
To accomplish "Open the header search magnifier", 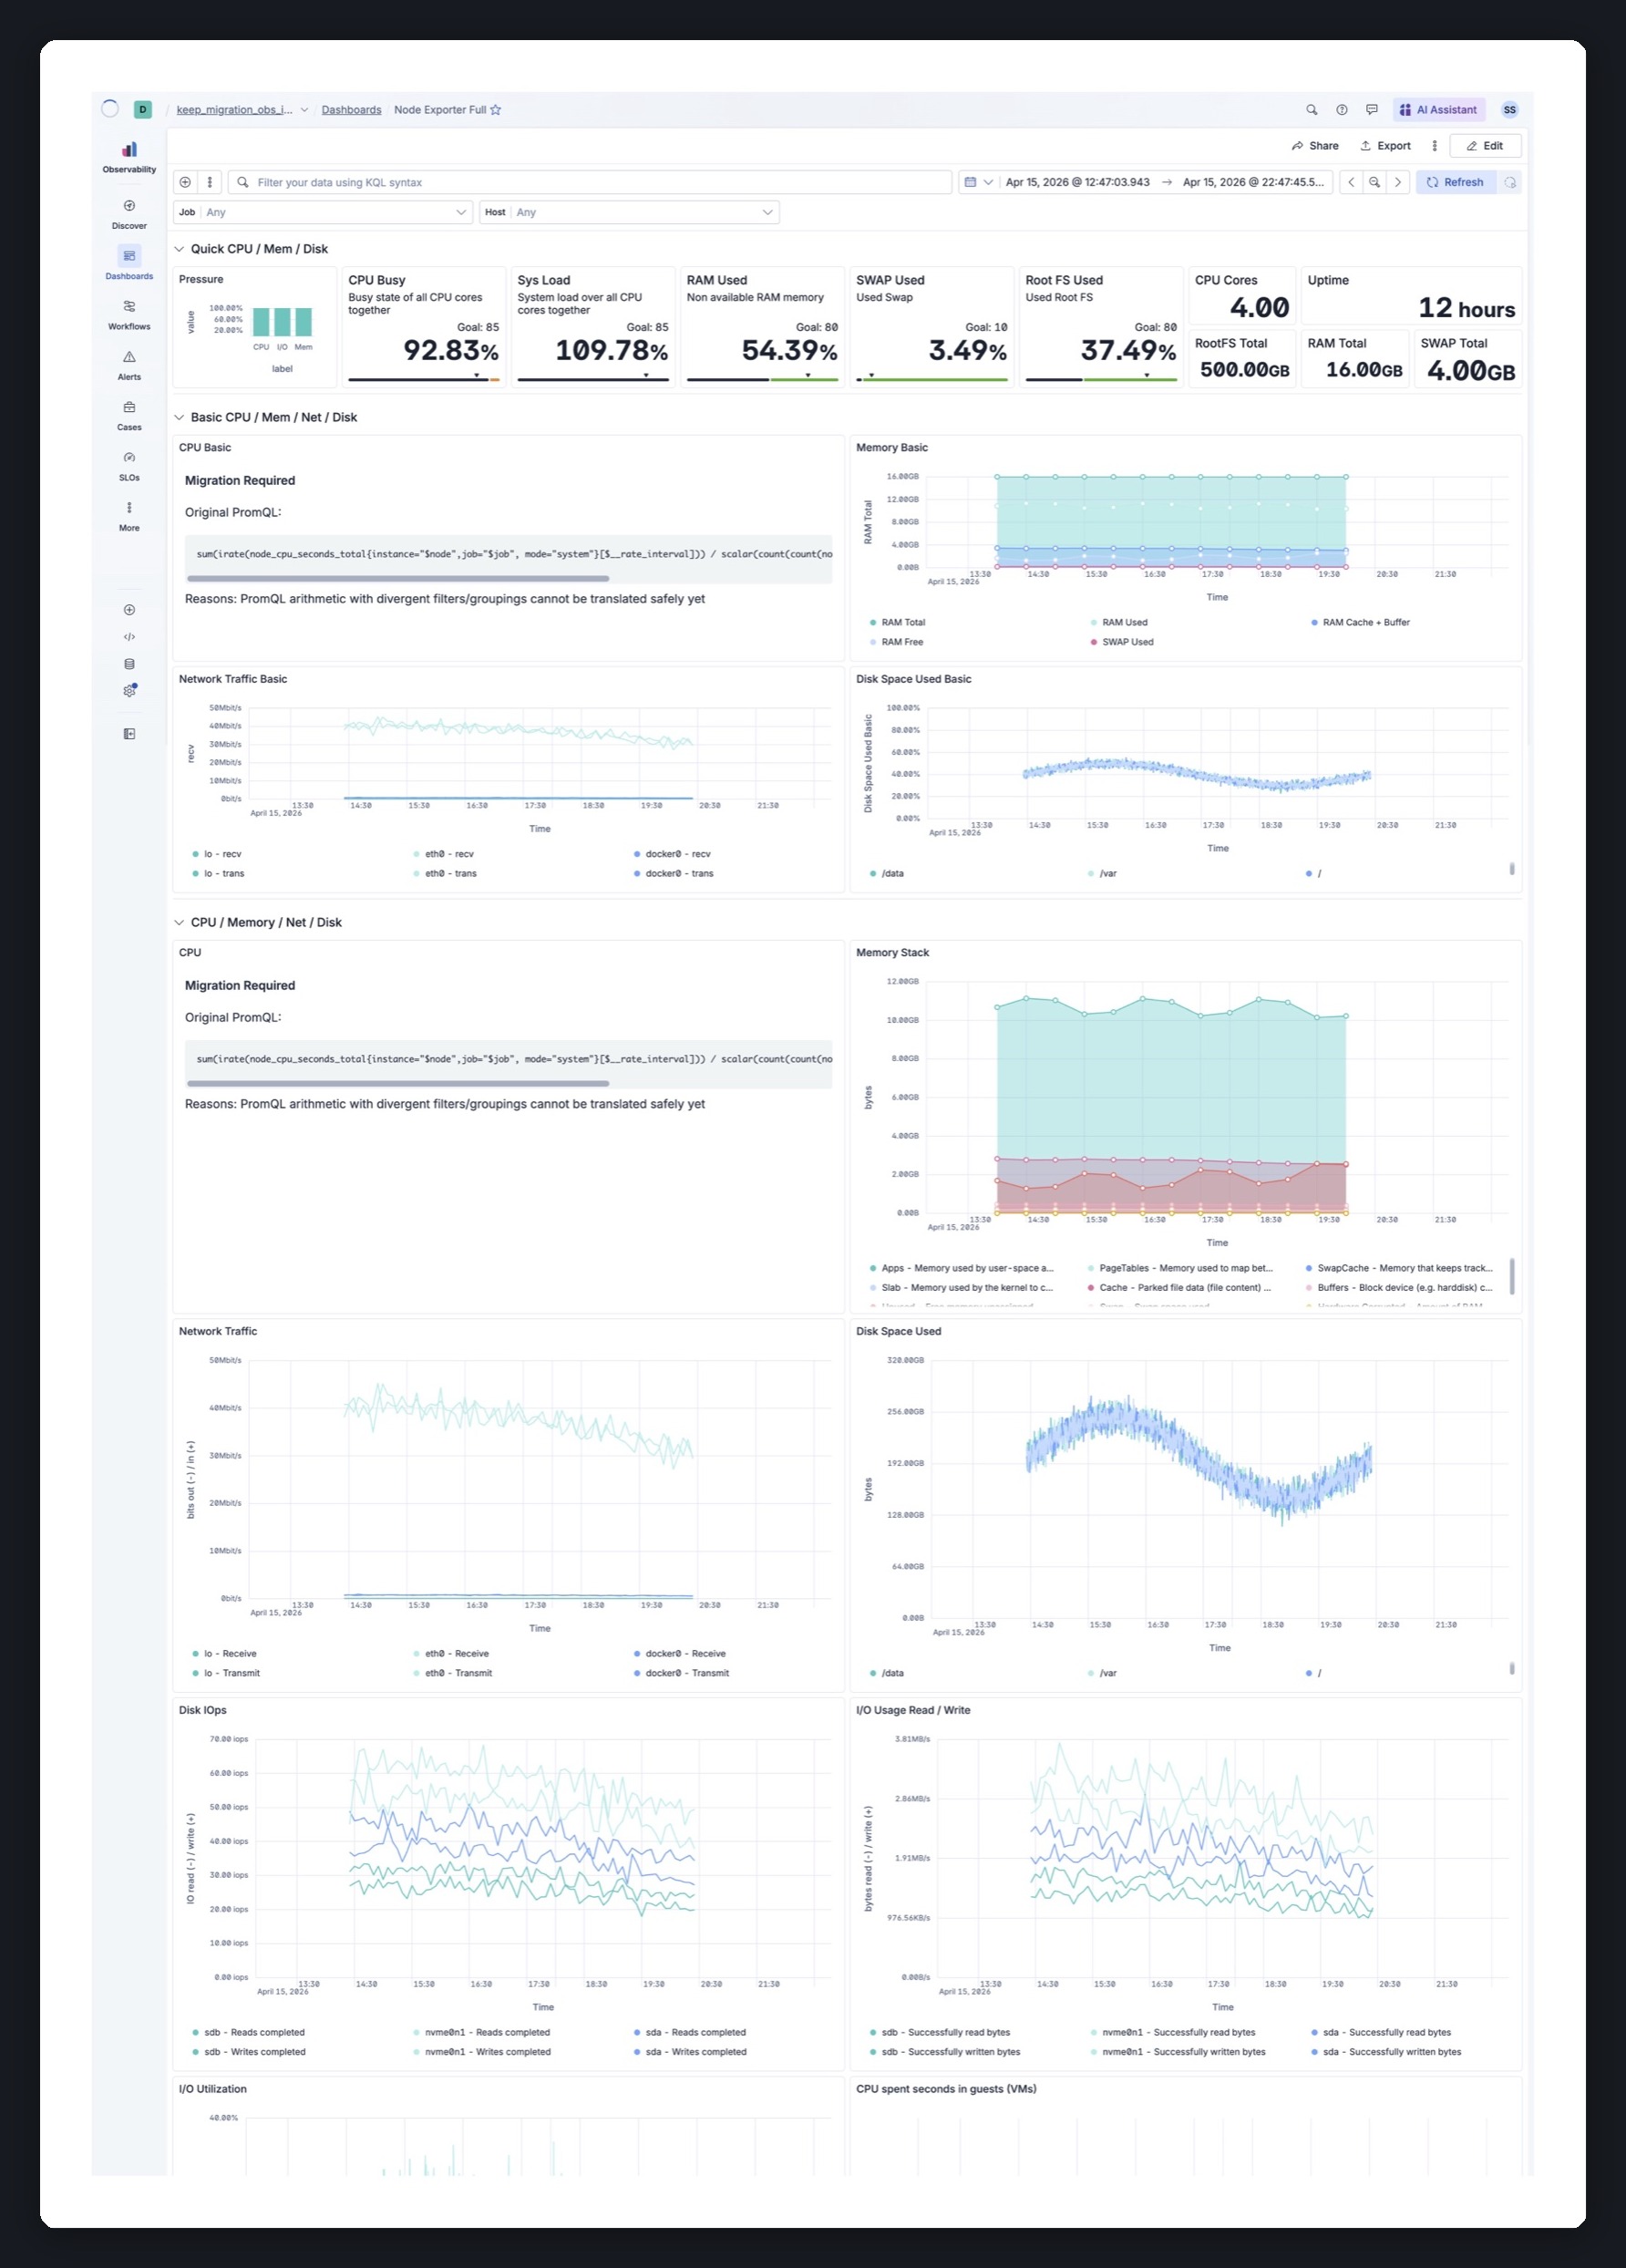I will tap(1312, 110).
